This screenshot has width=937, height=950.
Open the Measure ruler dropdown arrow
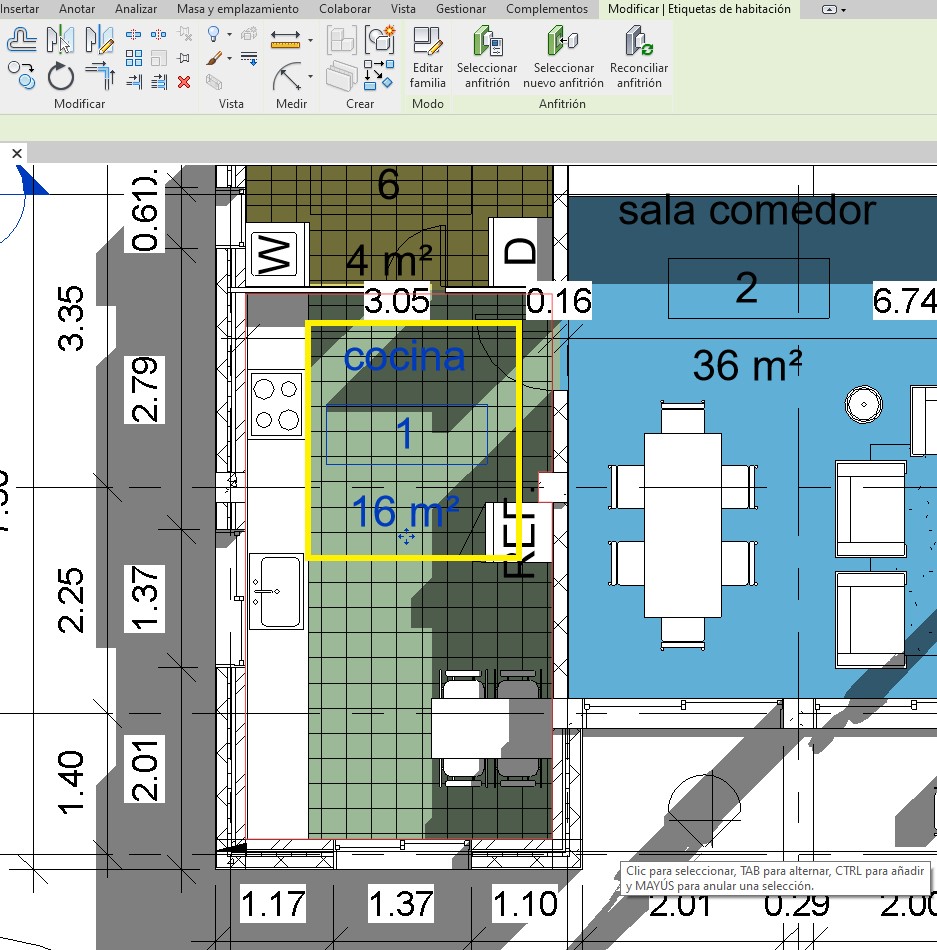tap(310, 41)
